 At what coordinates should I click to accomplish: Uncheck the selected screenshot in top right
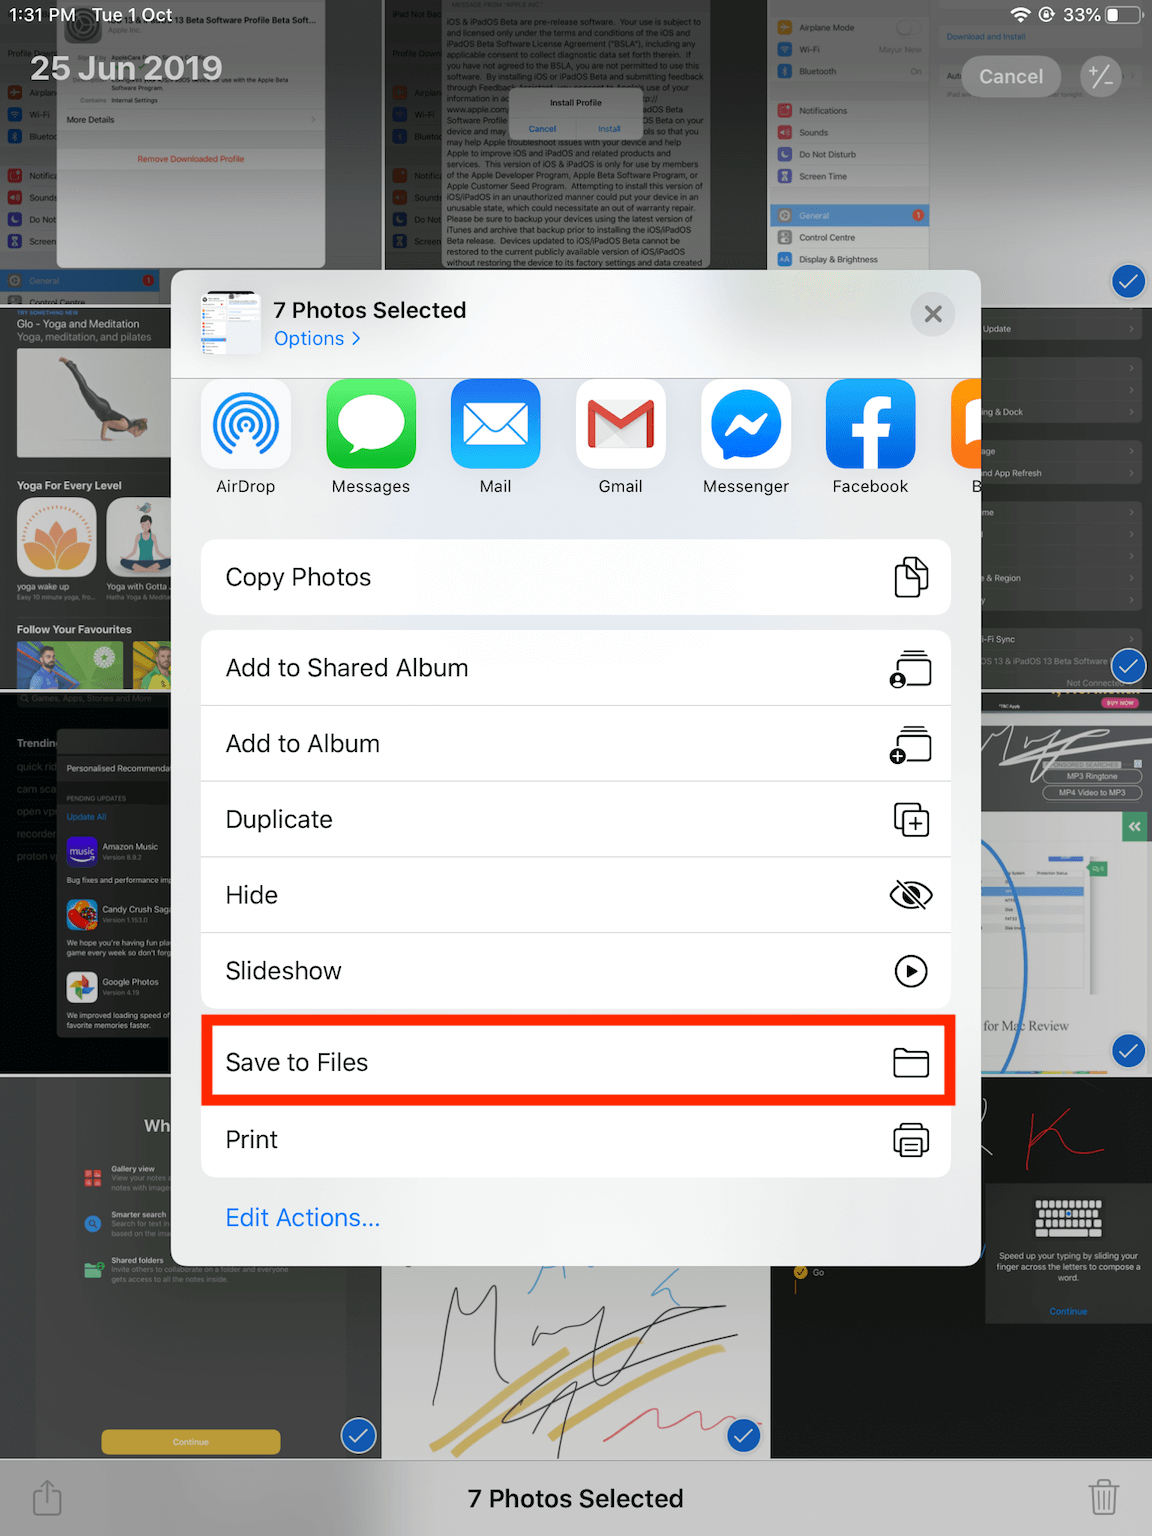tap(1128, 281)
